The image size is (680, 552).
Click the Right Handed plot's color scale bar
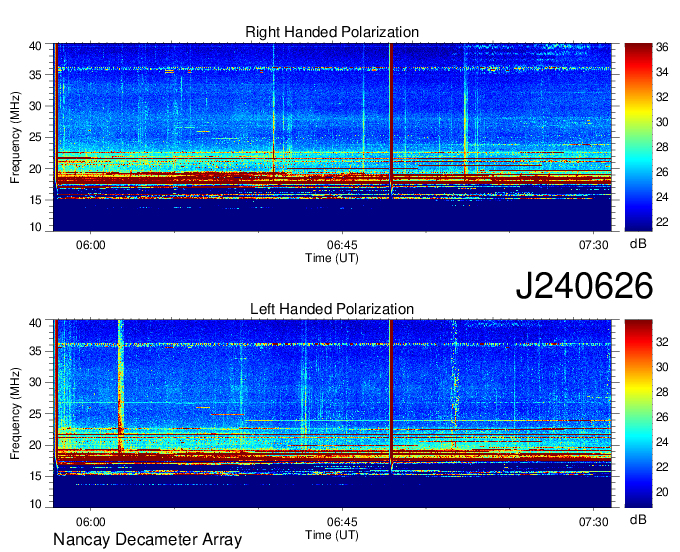pyautogui.click(x=638, y=137)
